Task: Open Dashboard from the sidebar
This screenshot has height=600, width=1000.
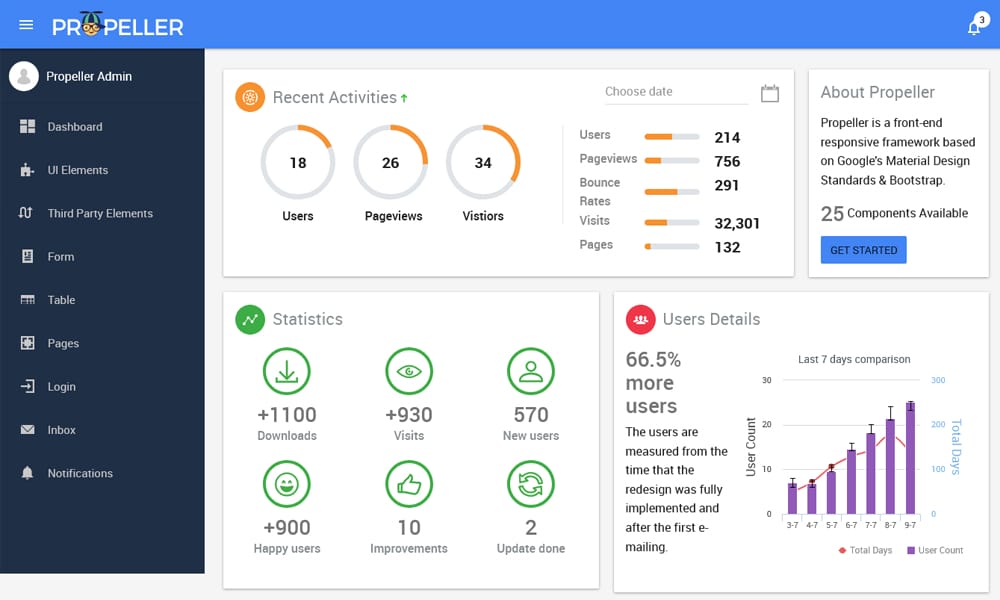Action: pyautogui.click(x=74, y=127)
